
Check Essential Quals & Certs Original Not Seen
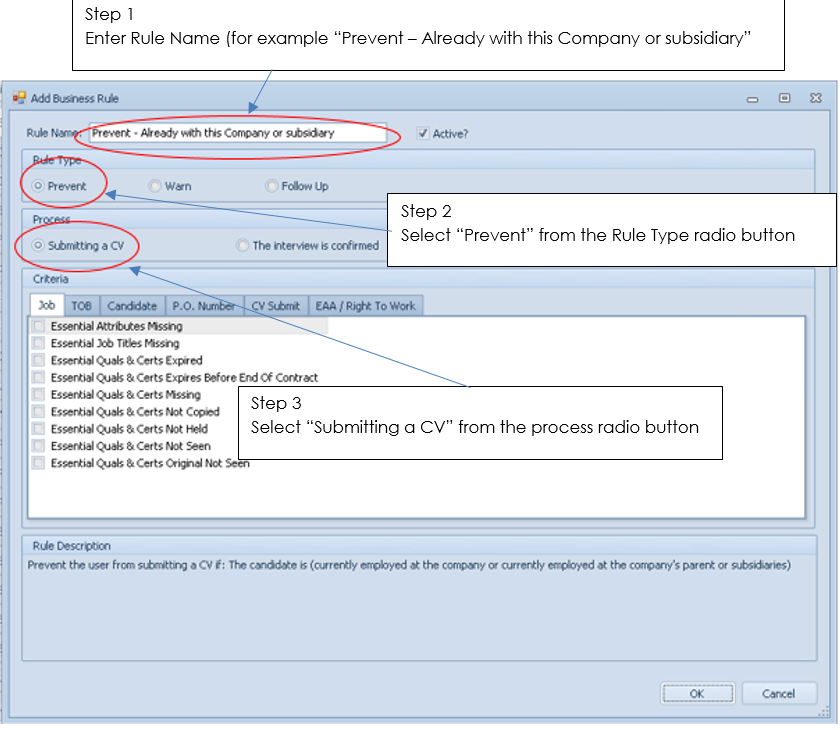pos(39,463)
